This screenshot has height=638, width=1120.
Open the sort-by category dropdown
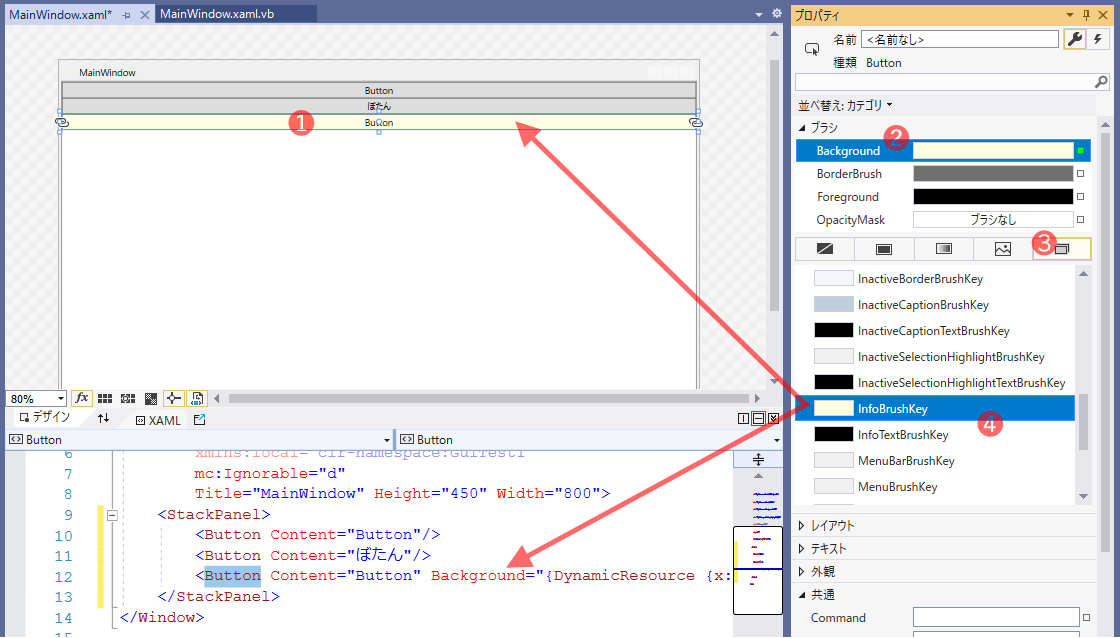tap(845, 105)
